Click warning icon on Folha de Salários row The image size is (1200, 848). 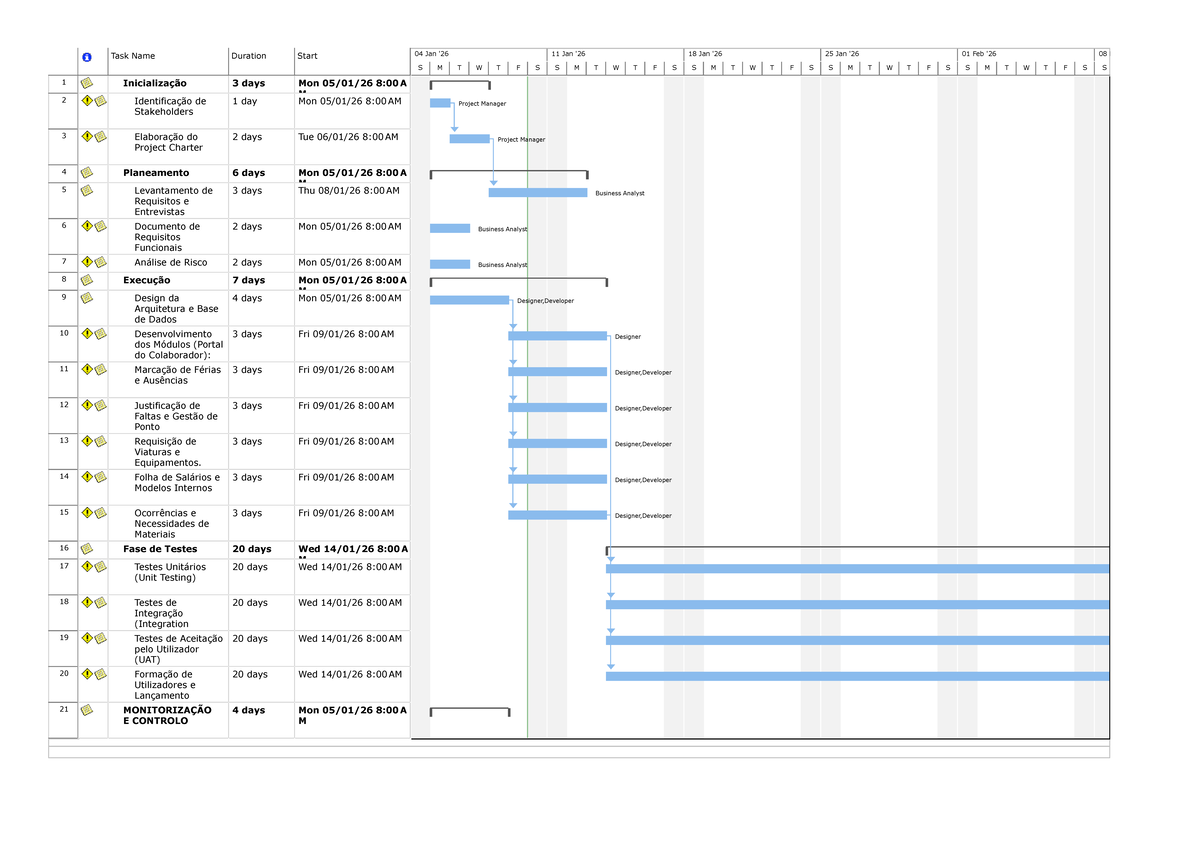[87, 477]
